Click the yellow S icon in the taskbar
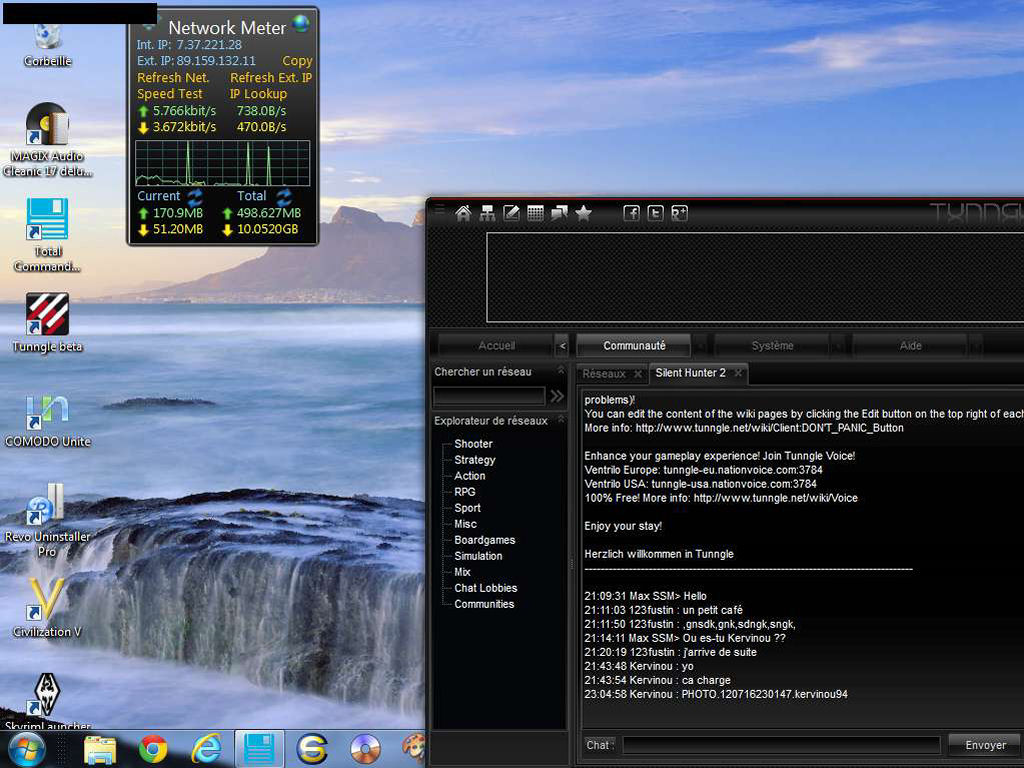The width and height of the screenshot is (1024, 768). point(312,749)
